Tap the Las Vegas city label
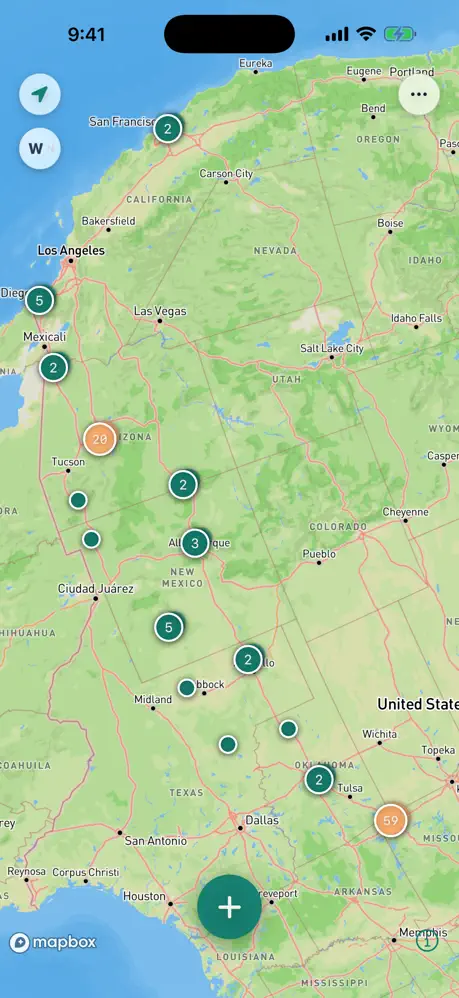Viewport: 459px width, 998px height. click(x=160, y=311)
